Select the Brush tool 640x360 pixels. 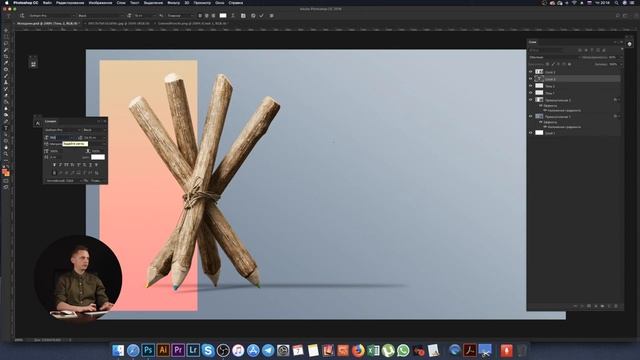(6, 76)
